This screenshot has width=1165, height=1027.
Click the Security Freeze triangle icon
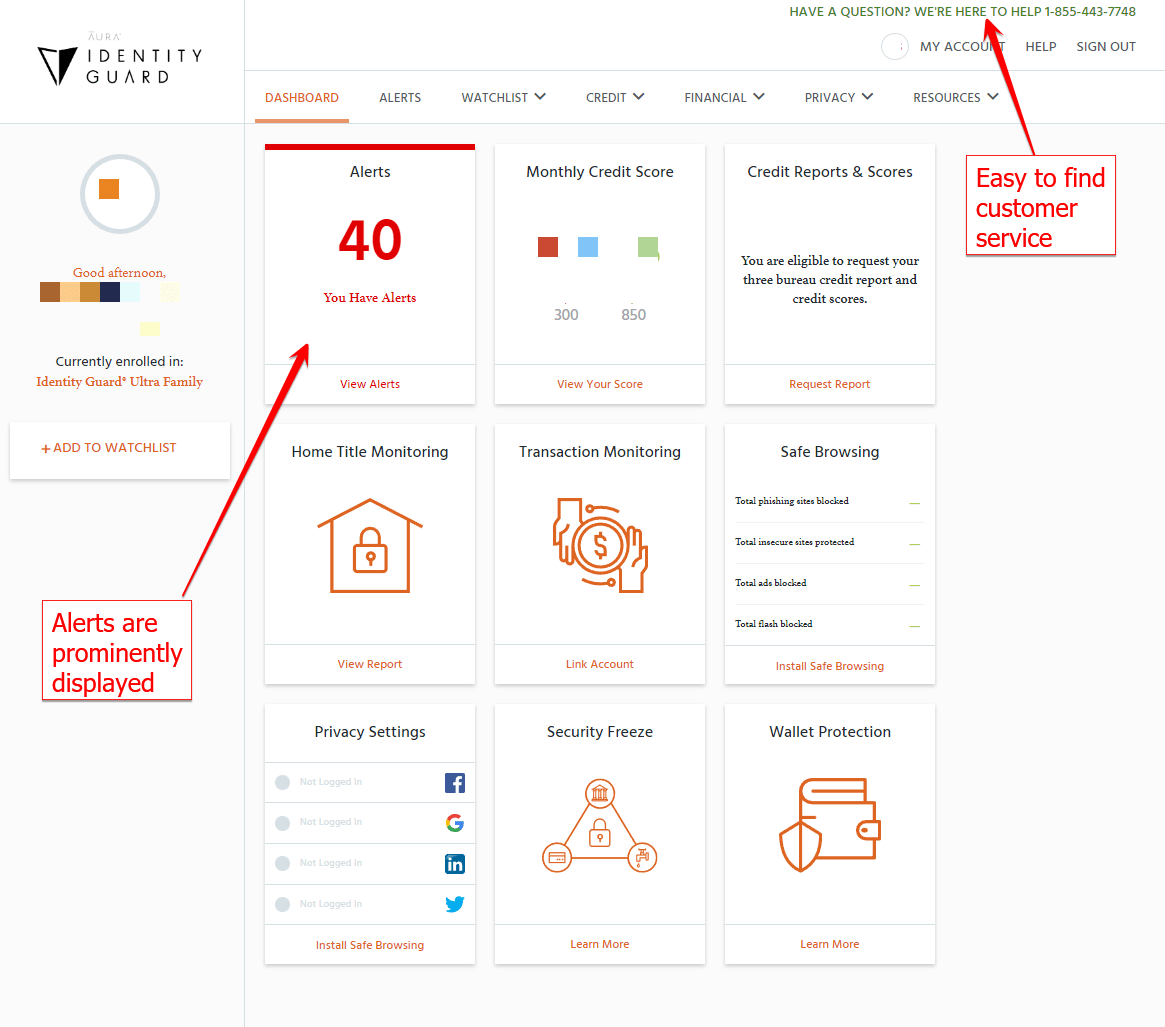(x=599, y=826)
